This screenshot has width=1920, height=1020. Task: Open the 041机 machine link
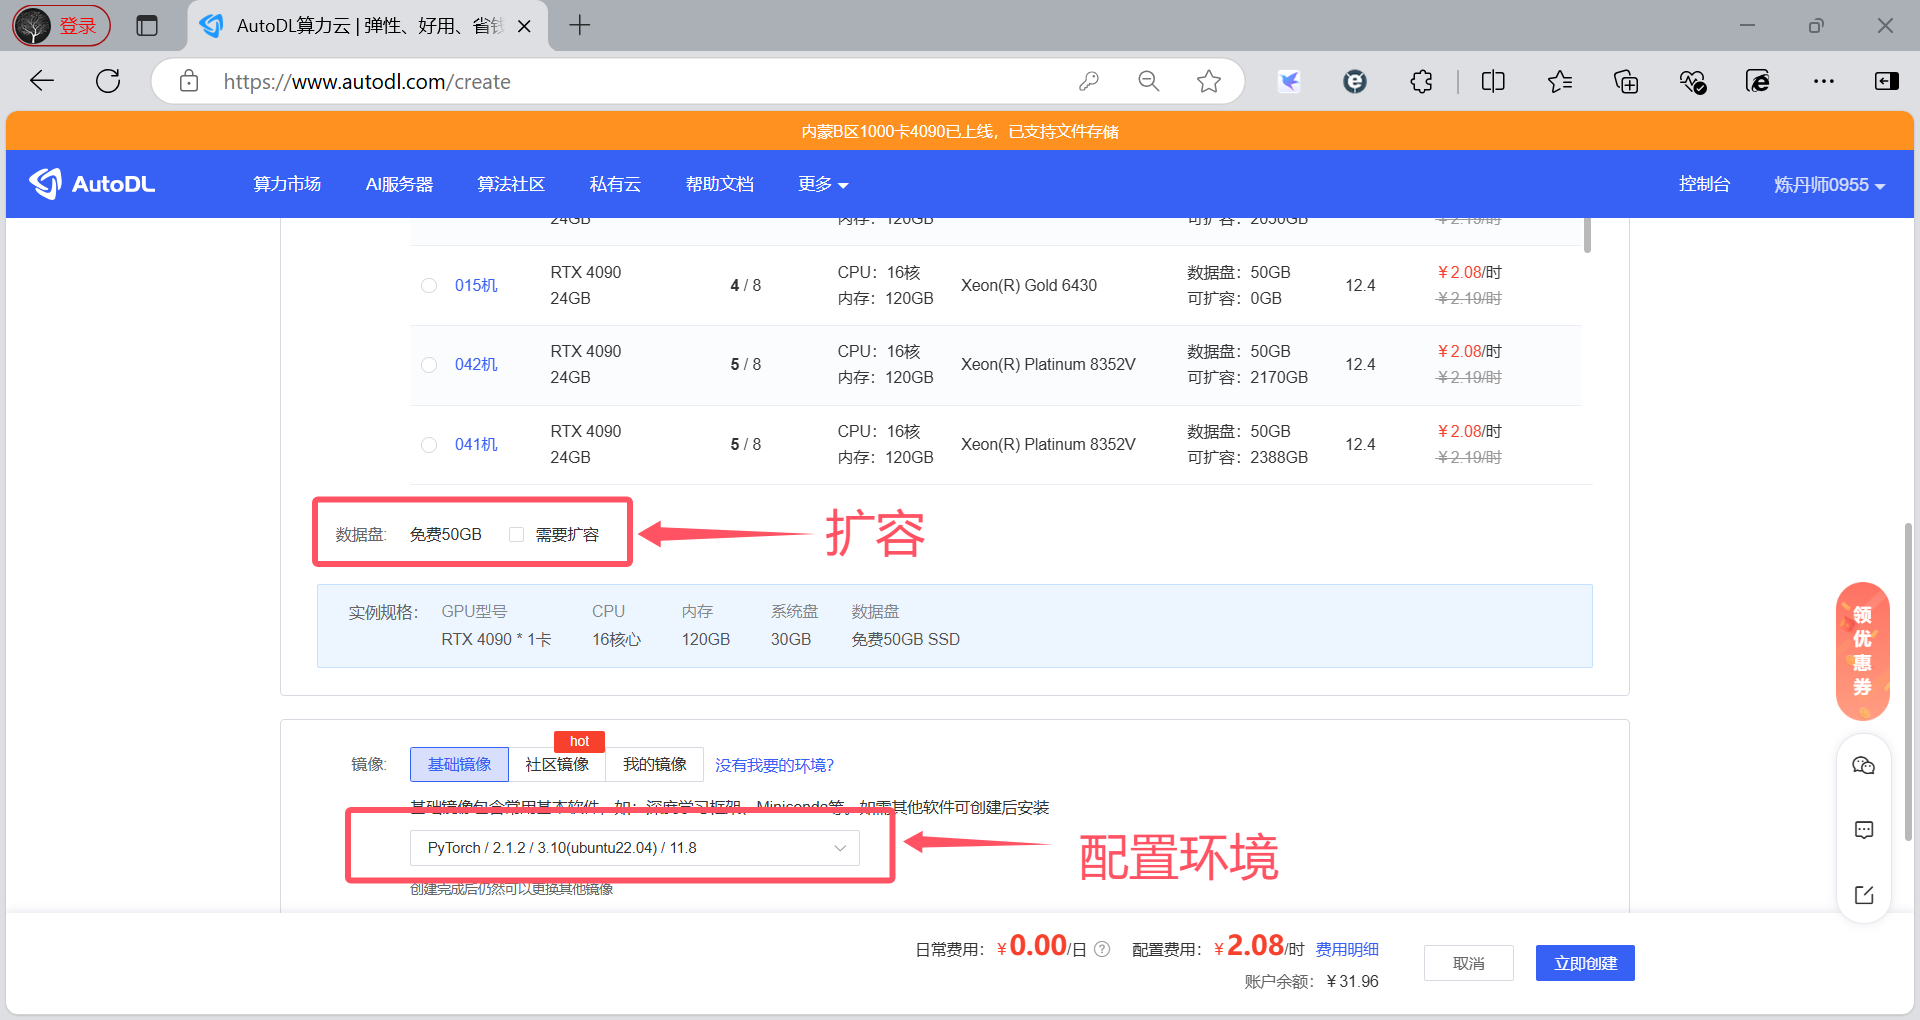(476, 445)
